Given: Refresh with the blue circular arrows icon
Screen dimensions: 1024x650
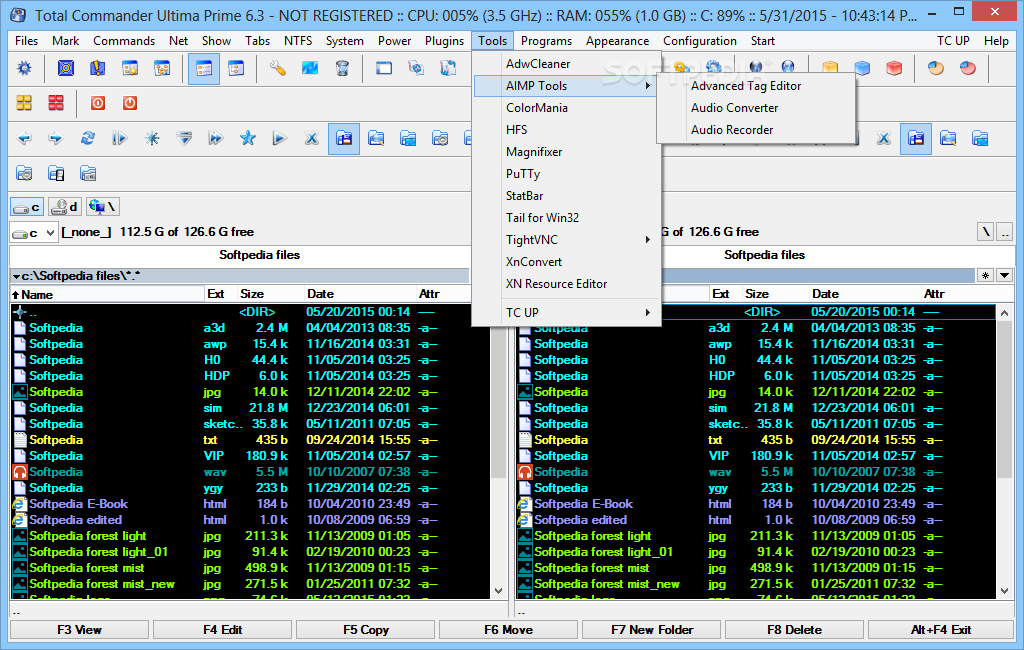Looking at the screenshot, I should [x=88, y=138].
